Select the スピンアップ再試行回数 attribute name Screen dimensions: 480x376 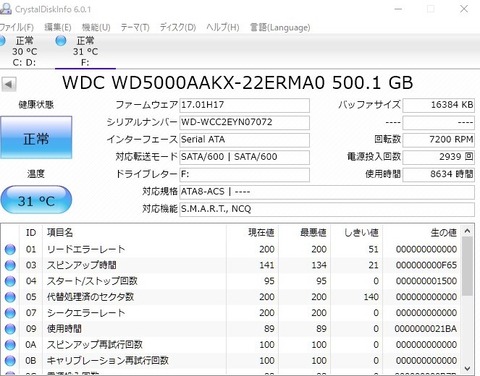[95, 345]
